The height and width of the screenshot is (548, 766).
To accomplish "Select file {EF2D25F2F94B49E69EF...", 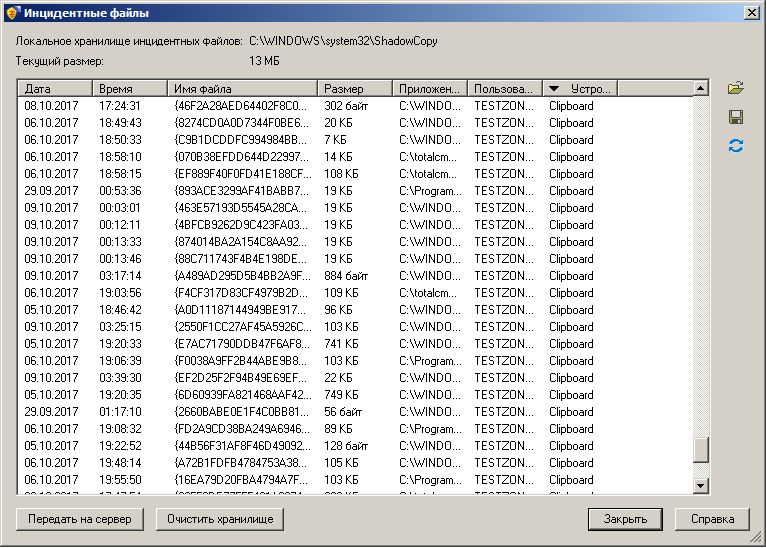I will point(240,378).
